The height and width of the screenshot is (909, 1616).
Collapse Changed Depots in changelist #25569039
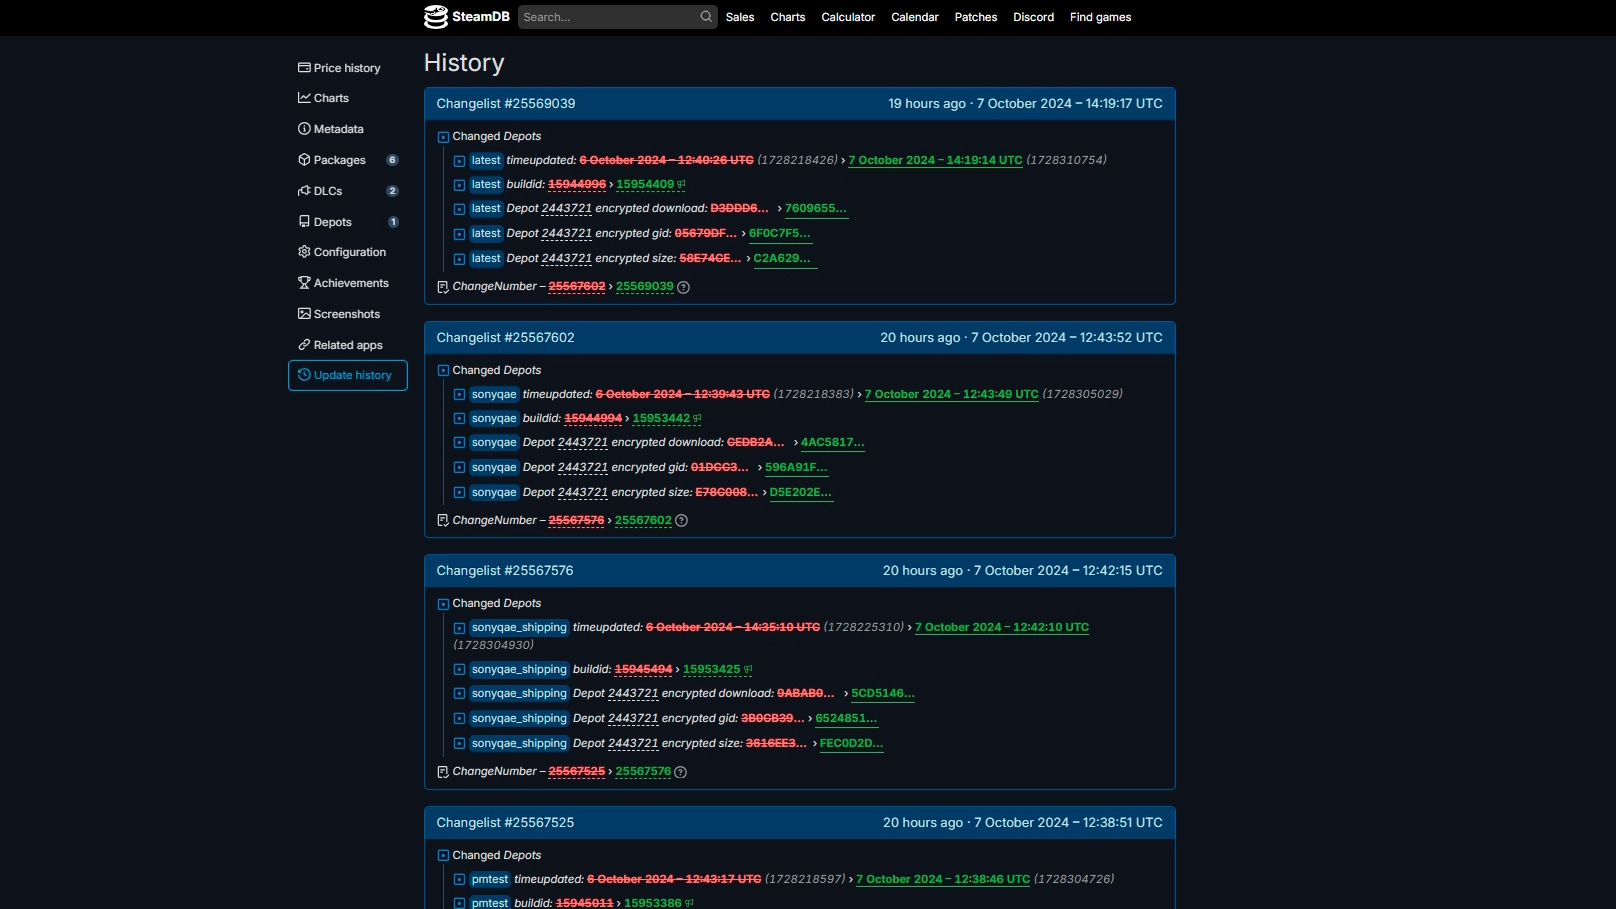click(443, 137)
